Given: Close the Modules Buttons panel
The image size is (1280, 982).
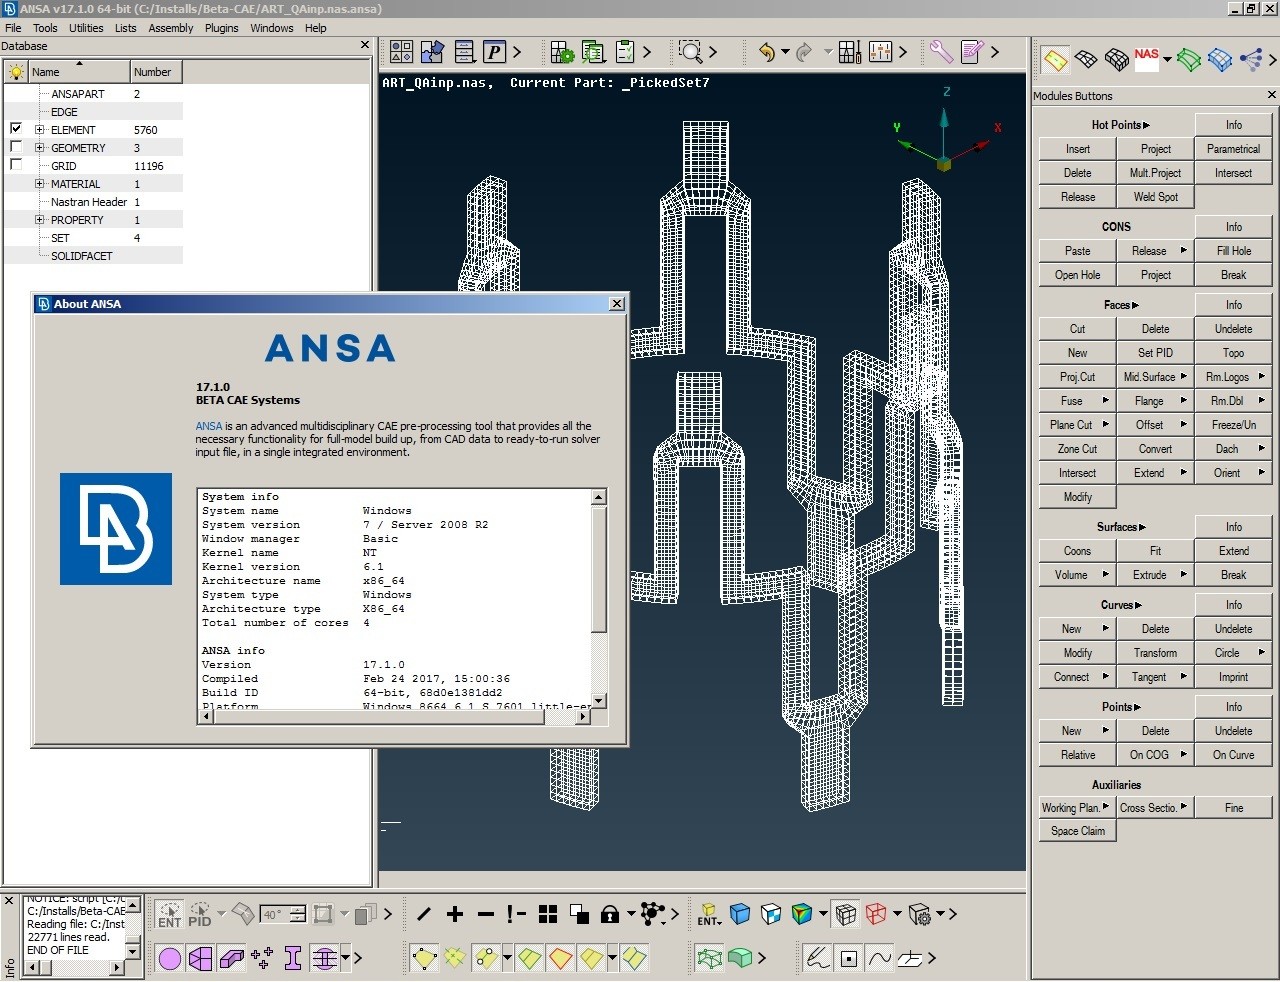Looking at the screenshot, I should 1271,95.
